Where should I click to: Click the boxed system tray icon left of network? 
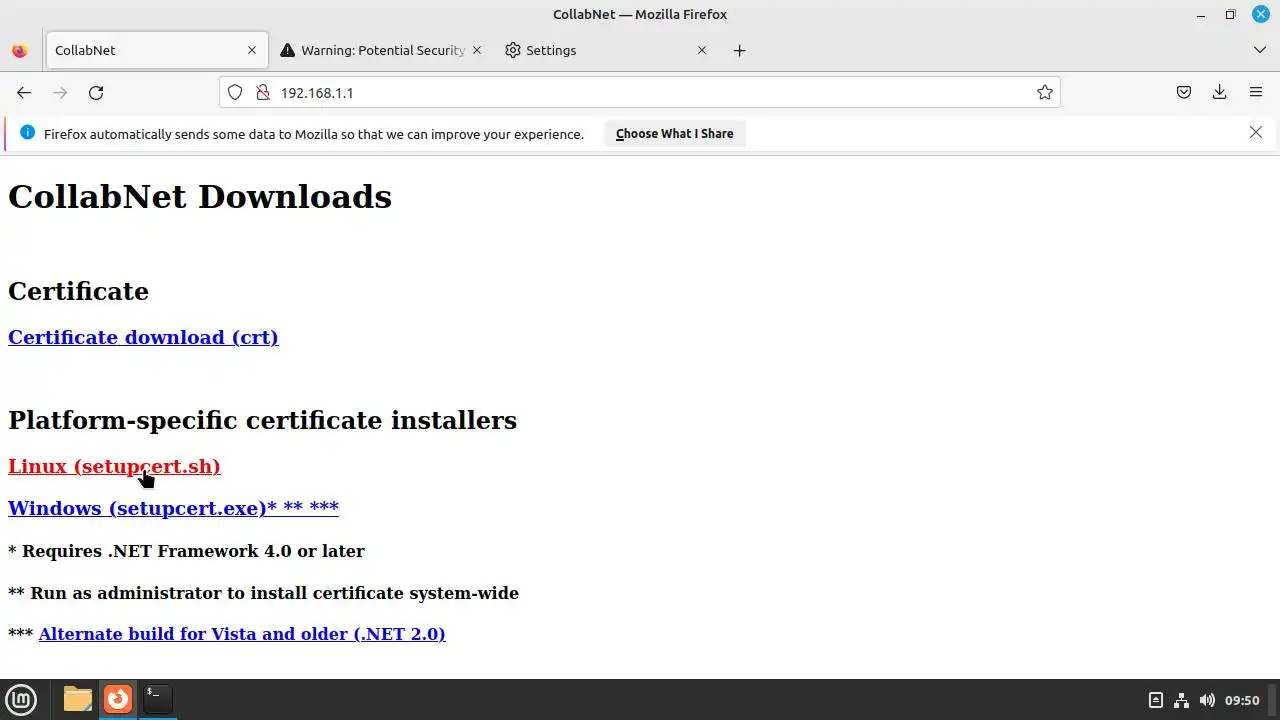click(1156, 700)
